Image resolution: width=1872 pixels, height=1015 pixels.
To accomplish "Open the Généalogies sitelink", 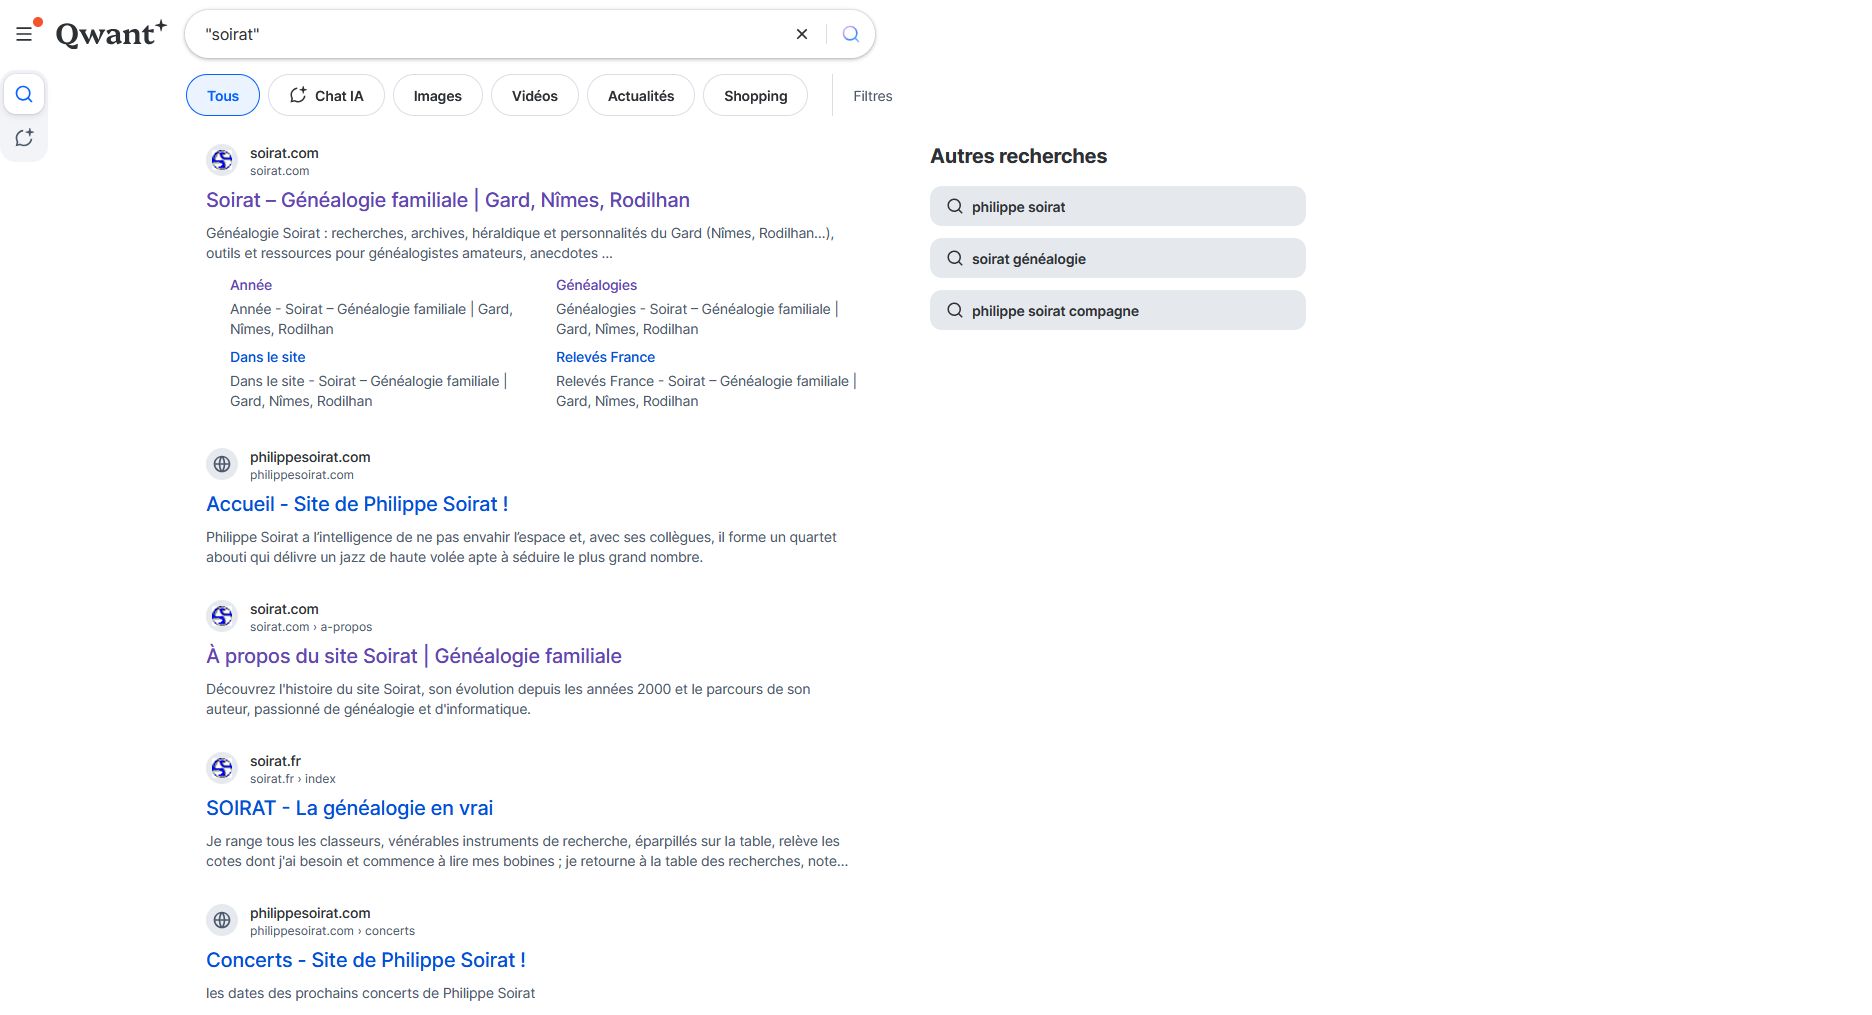I will click(597, 285).
